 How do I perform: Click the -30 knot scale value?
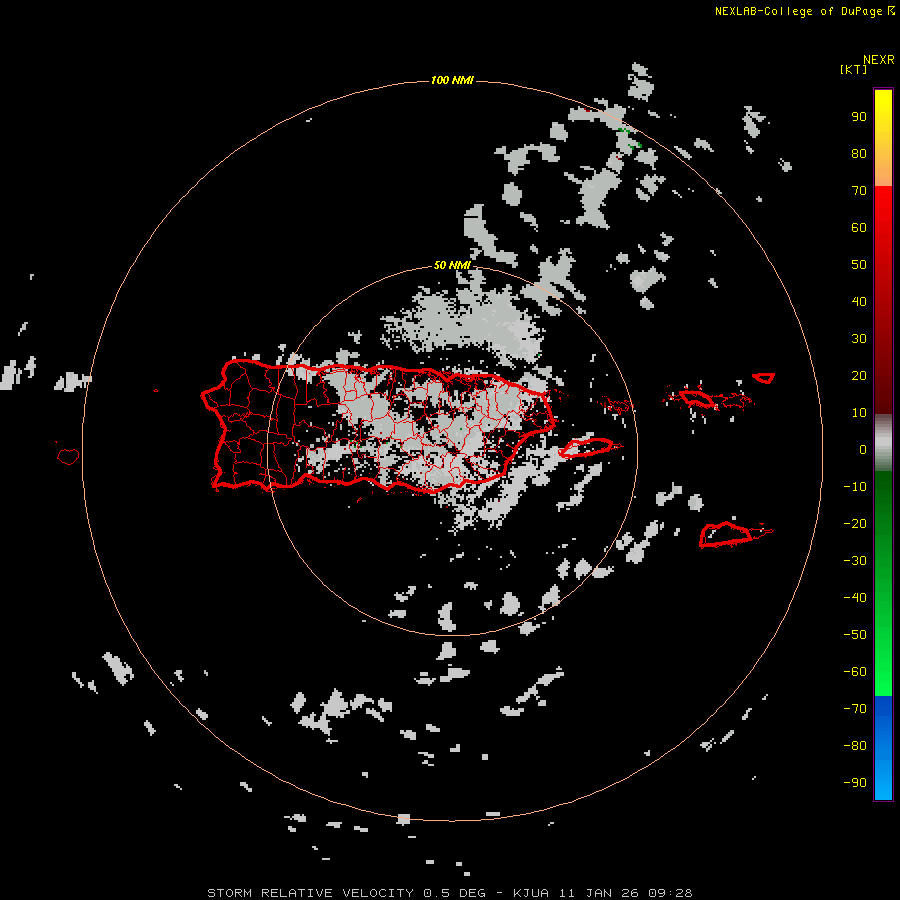[855, 561]
